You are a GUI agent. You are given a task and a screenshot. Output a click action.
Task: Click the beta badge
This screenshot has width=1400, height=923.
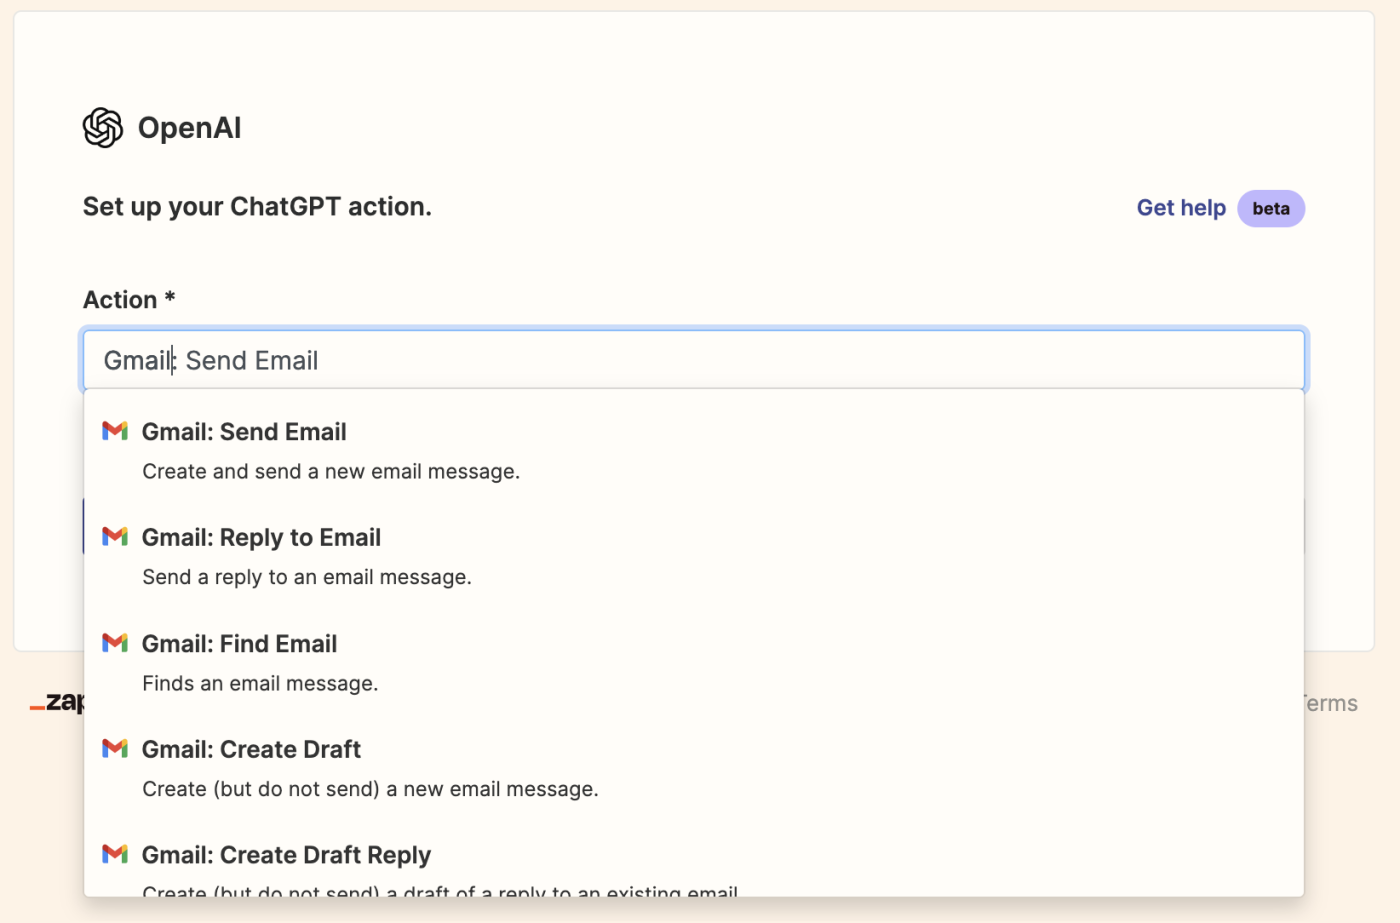coord(1271,209)
